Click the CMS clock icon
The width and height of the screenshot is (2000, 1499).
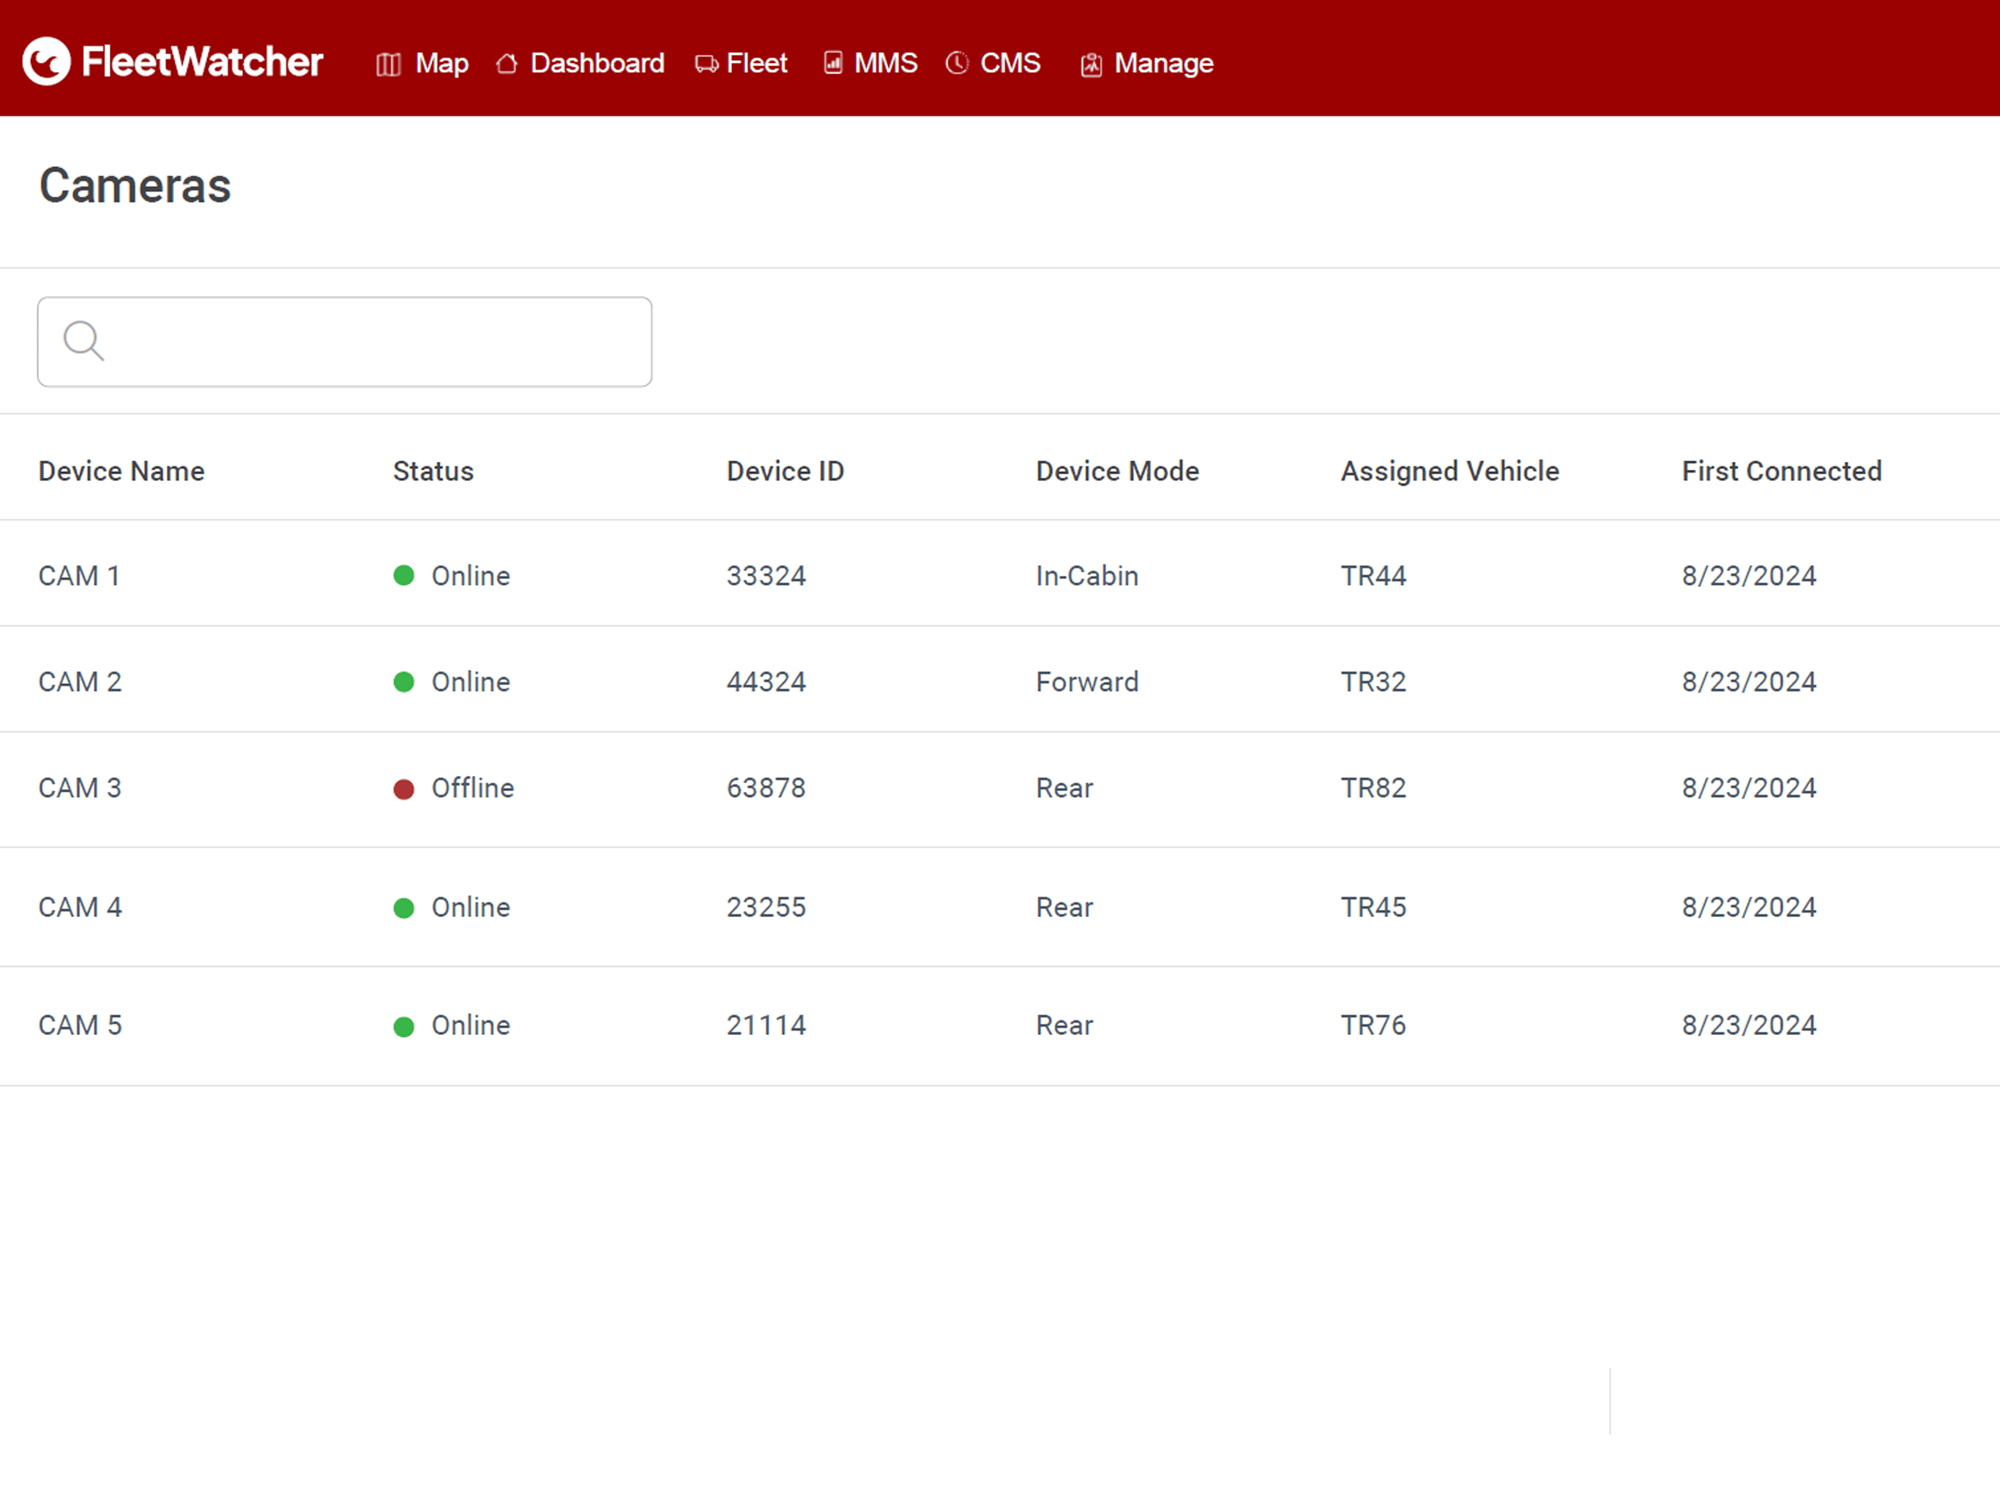957,63
